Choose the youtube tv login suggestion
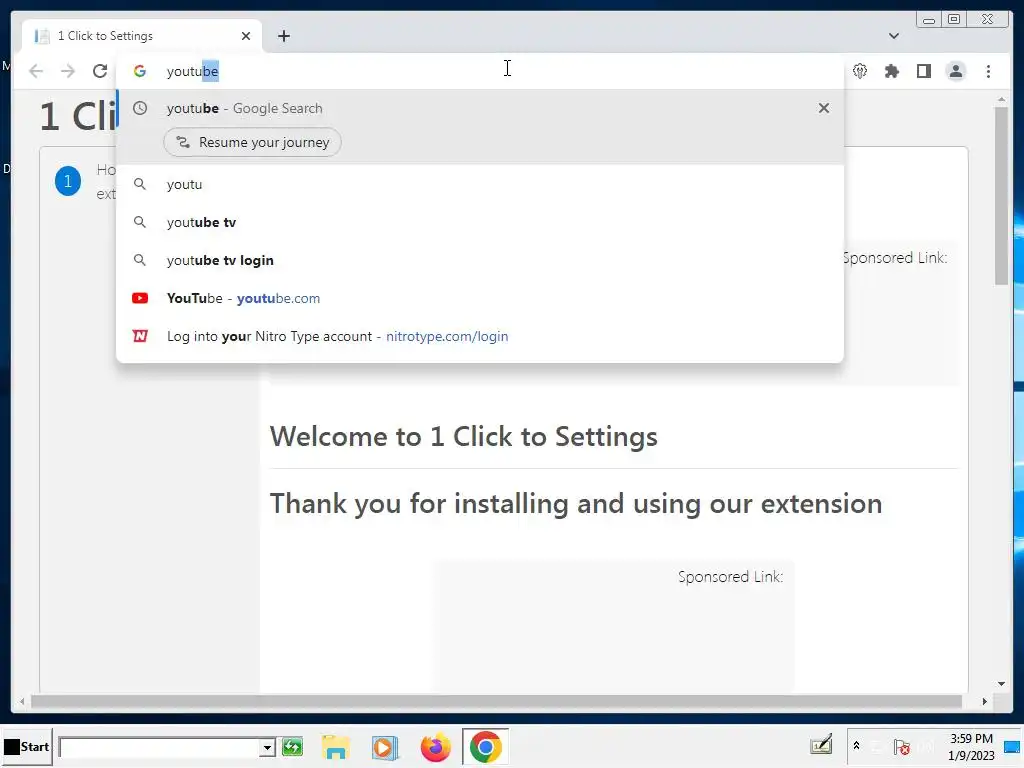Screen dimensions: 1024x768 click(x=480, y=260)
